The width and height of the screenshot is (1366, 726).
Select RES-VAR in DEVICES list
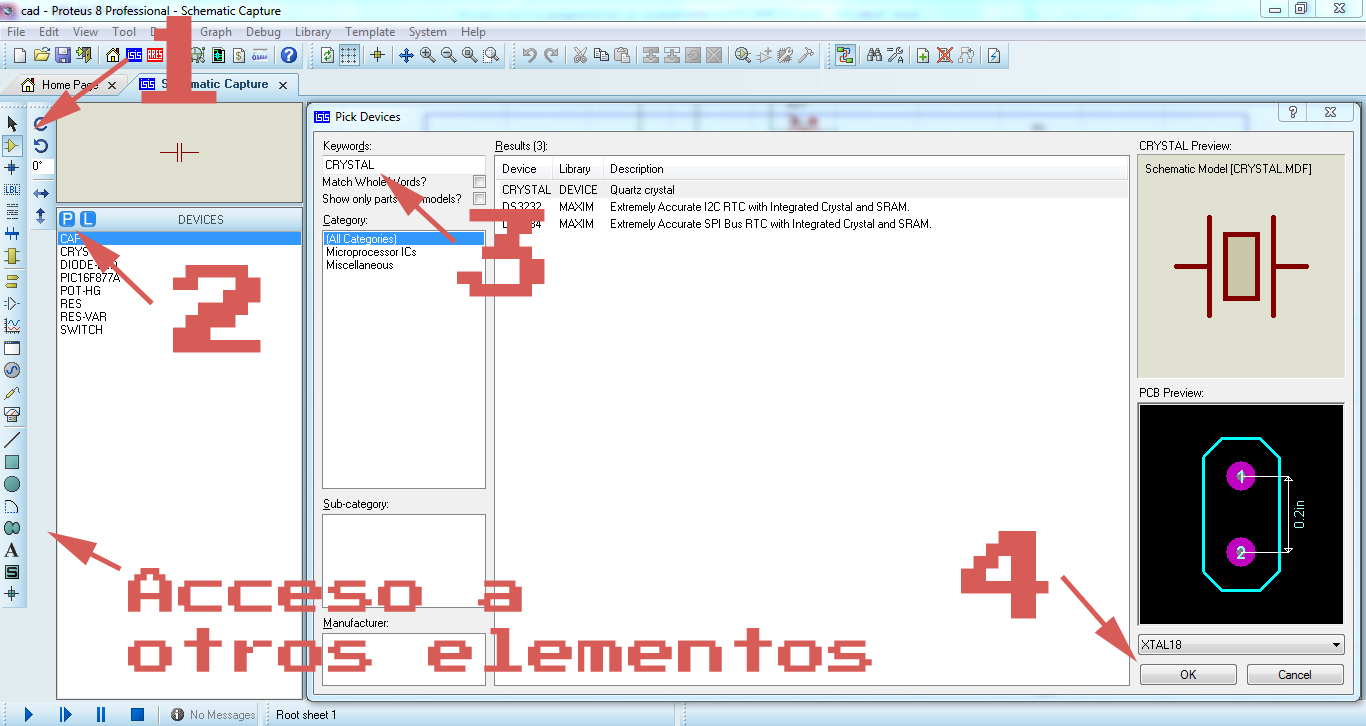coord(83,317)
